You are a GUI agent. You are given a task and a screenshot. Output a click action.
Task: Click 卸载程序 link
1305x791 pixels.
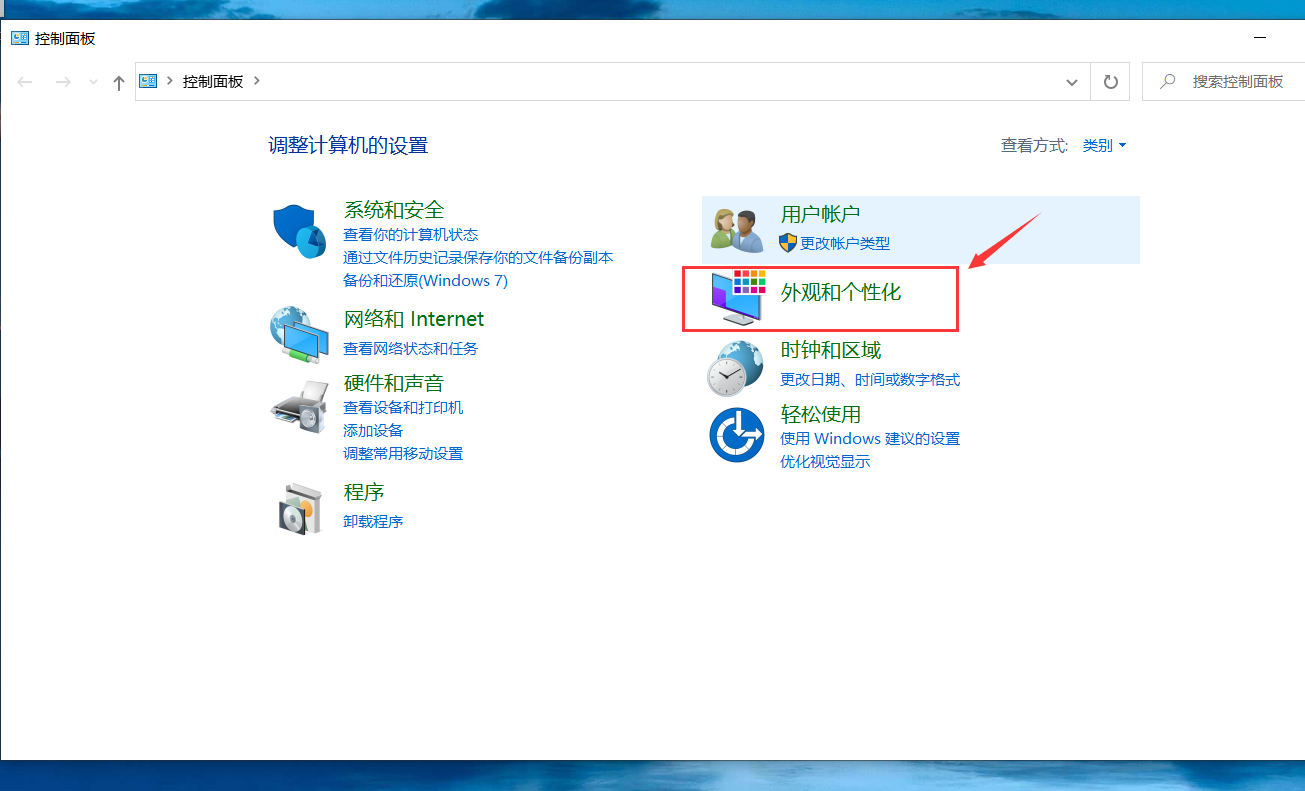pyautogui.click(x=373, y=521)
